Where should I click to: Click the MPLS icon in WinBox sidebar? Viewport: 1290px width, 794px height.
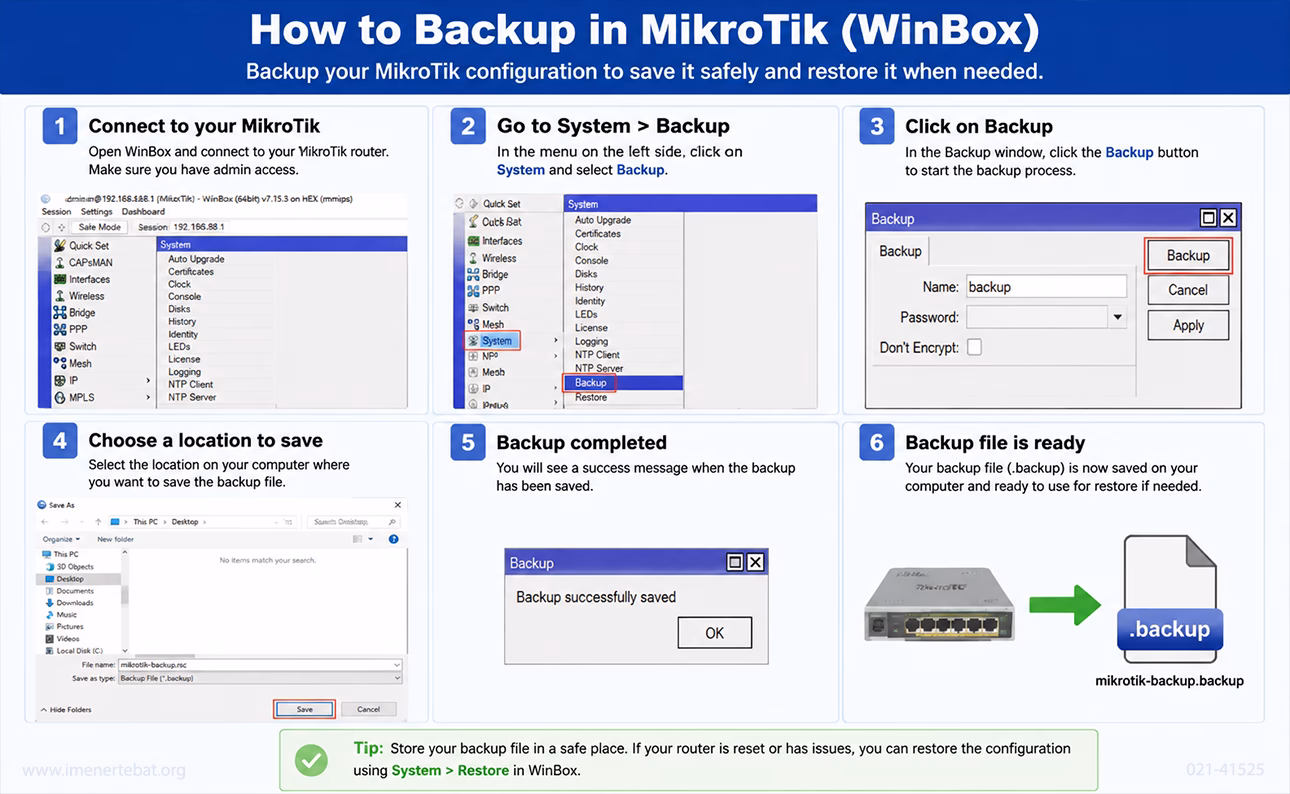pyautogui.click(x=60, y=397)
